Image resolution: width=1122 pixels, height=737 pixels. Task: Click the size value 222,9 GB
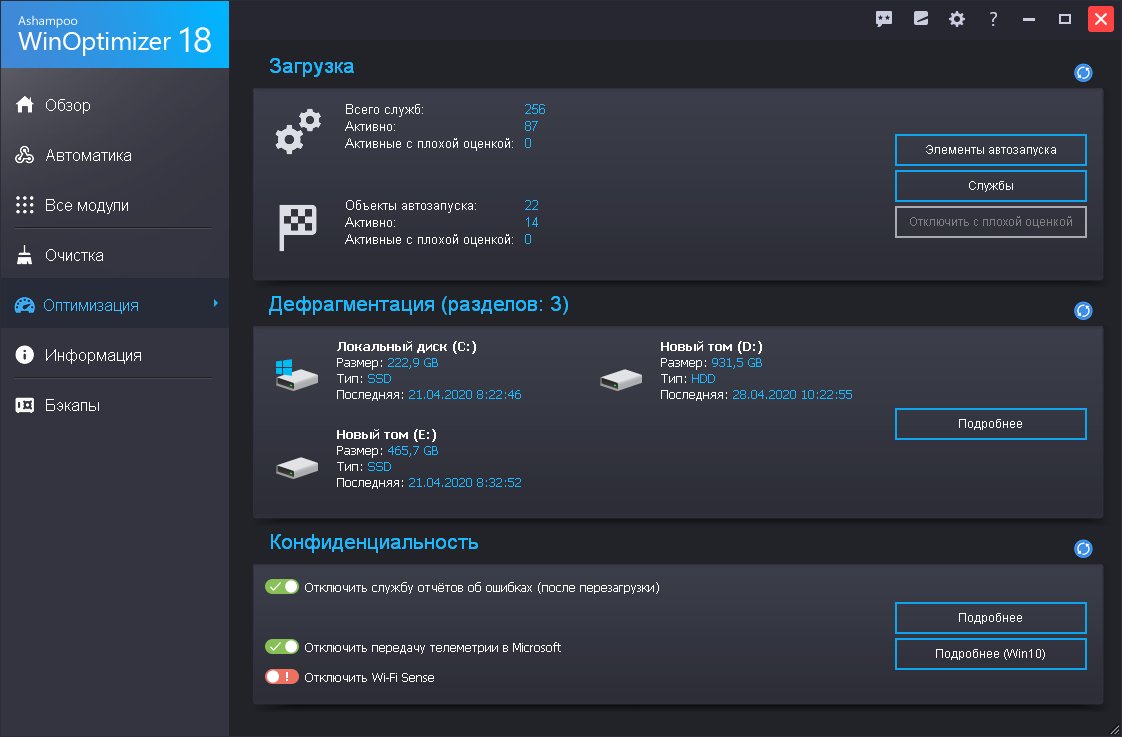click(x=413, y=363)
